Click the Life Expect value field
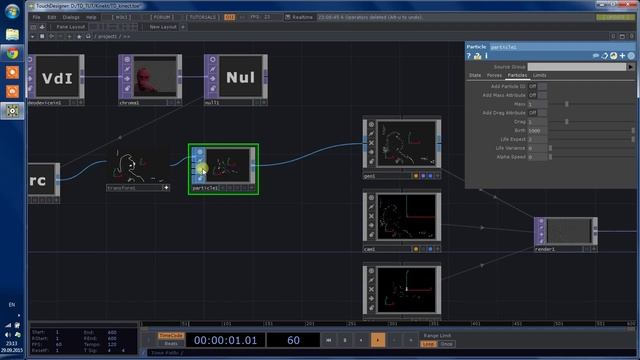Viewport: 640px width, 360px height. click(537, 139)
